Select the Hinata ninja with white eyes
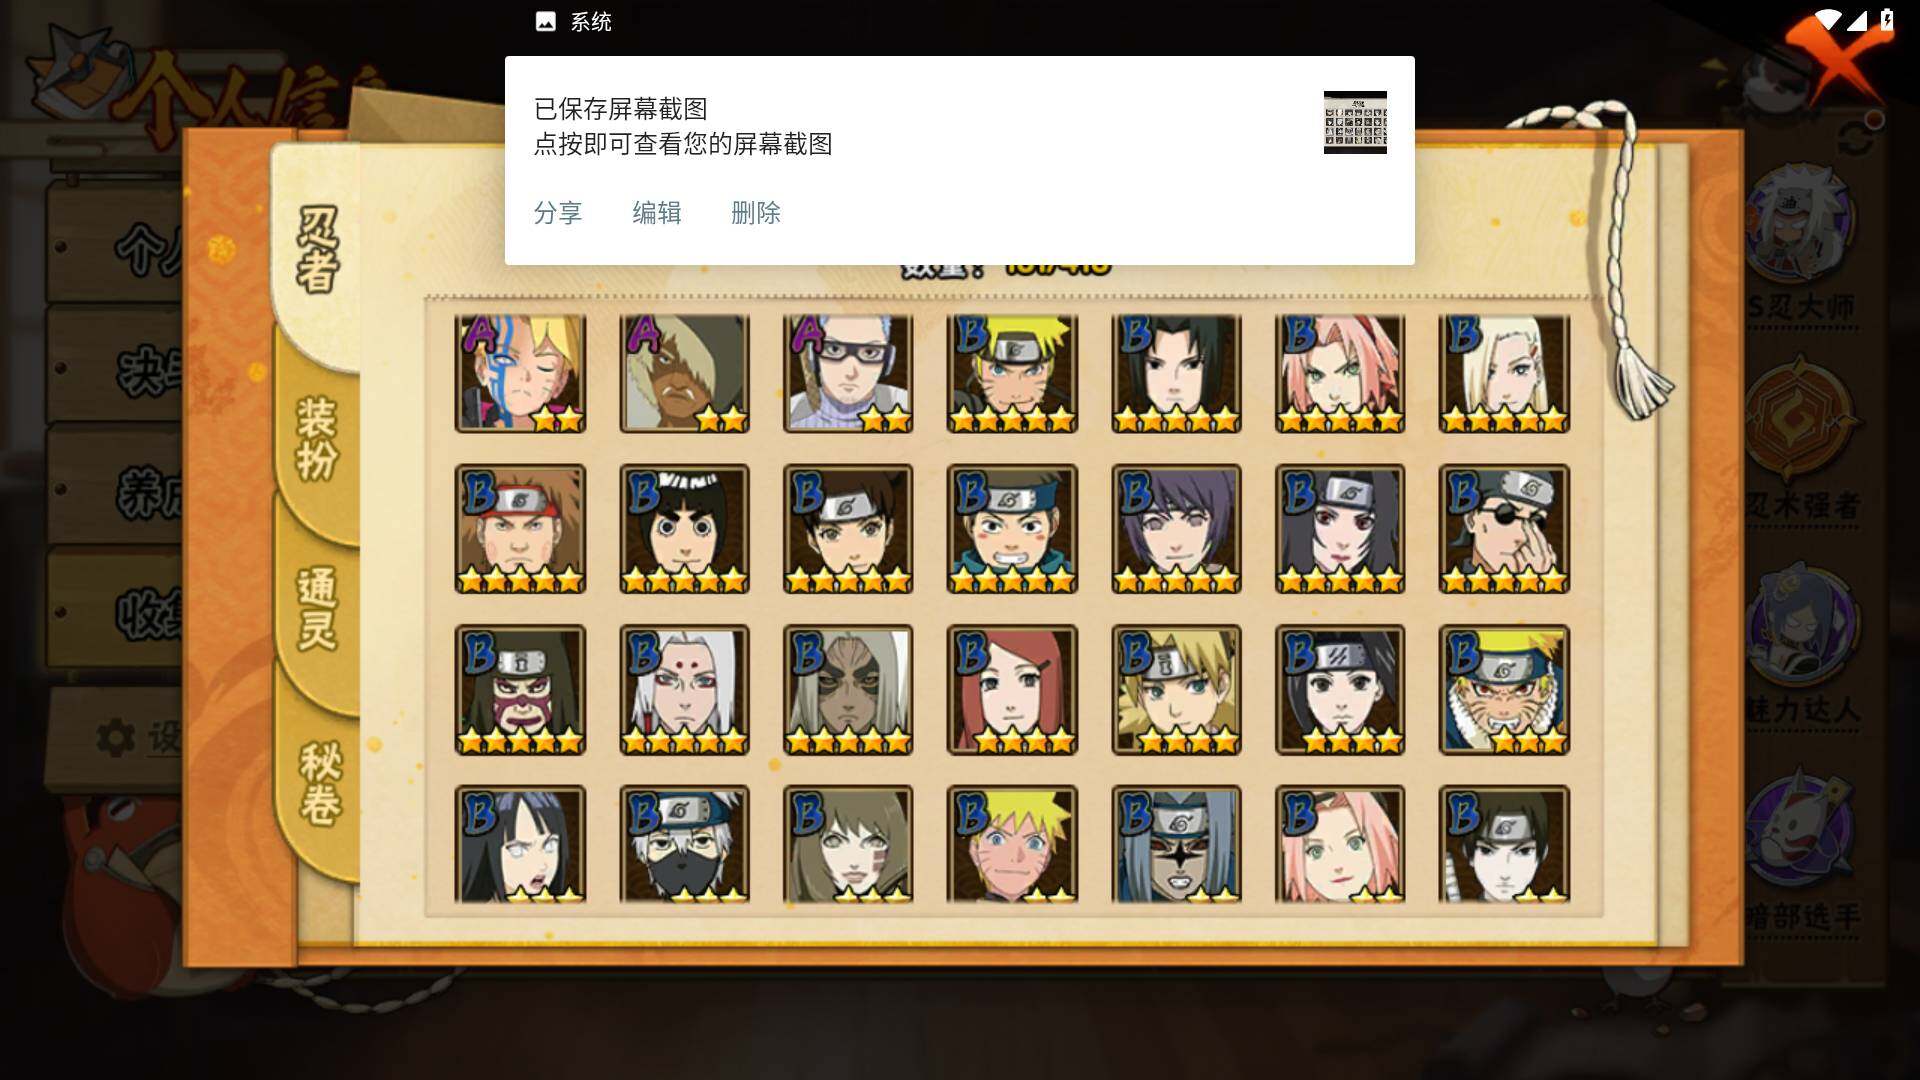Screen dimensions: 1920x1080 coord(520,845)
